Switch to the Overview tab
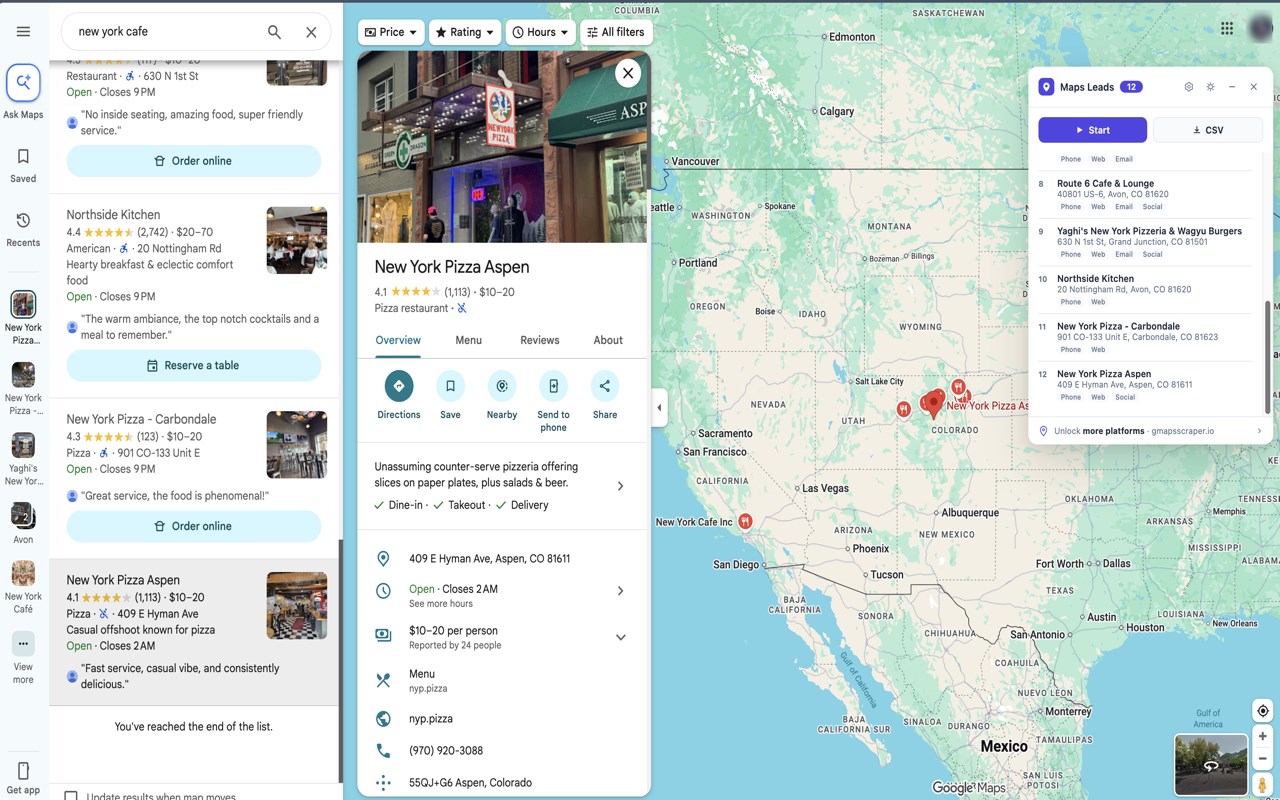This screenshot has width=1280, height=800. (398, 340)
